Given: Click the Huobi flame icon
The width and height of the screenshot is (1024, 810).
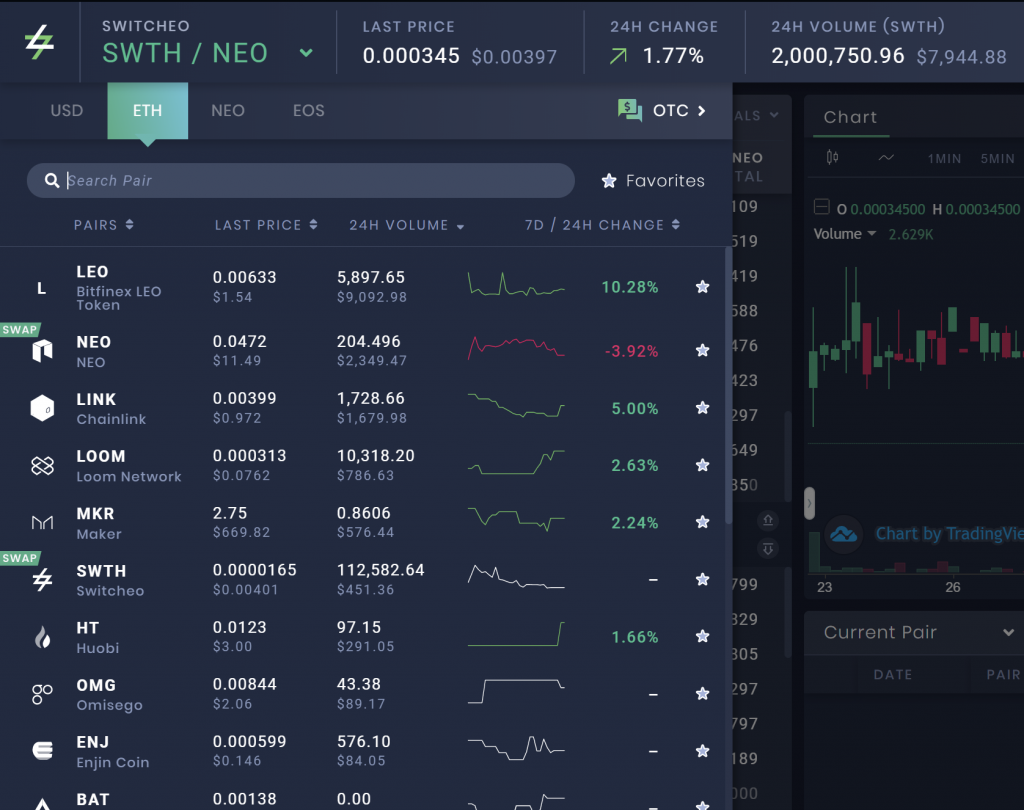Looking at the screenshot, I should 42,637.
